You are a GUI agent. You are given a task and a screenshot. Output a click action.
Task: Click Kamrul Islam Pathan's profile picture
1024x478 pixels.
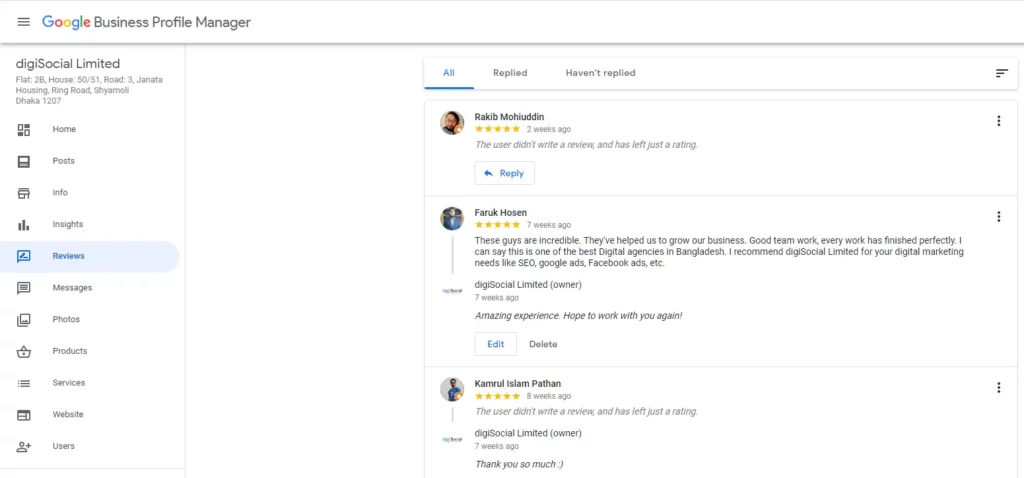tap(452, 390)
